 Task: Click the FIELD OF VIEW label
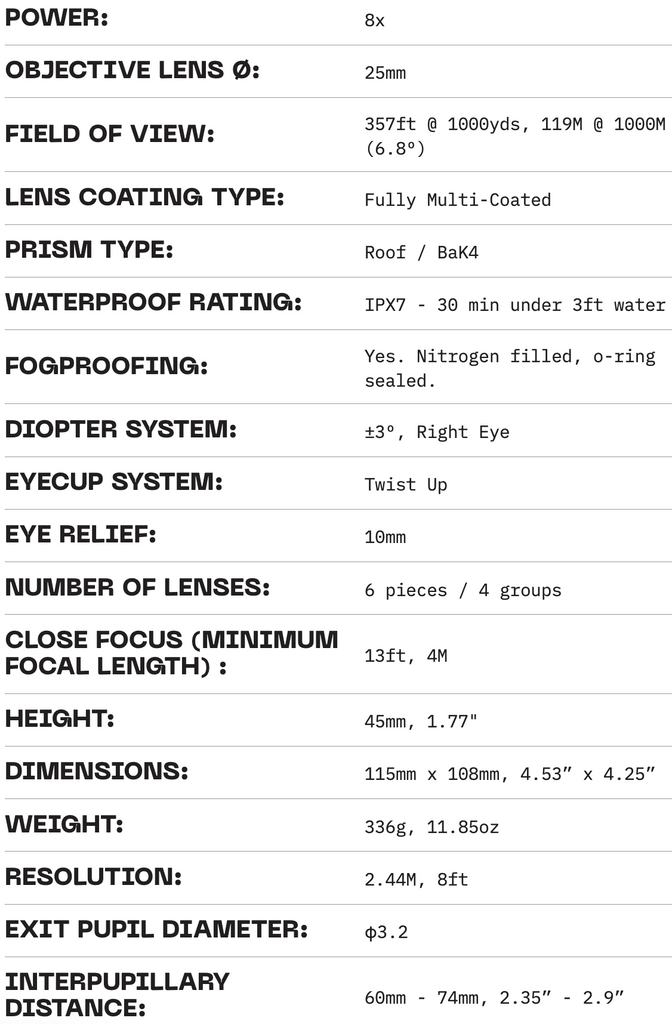(110, 135)
